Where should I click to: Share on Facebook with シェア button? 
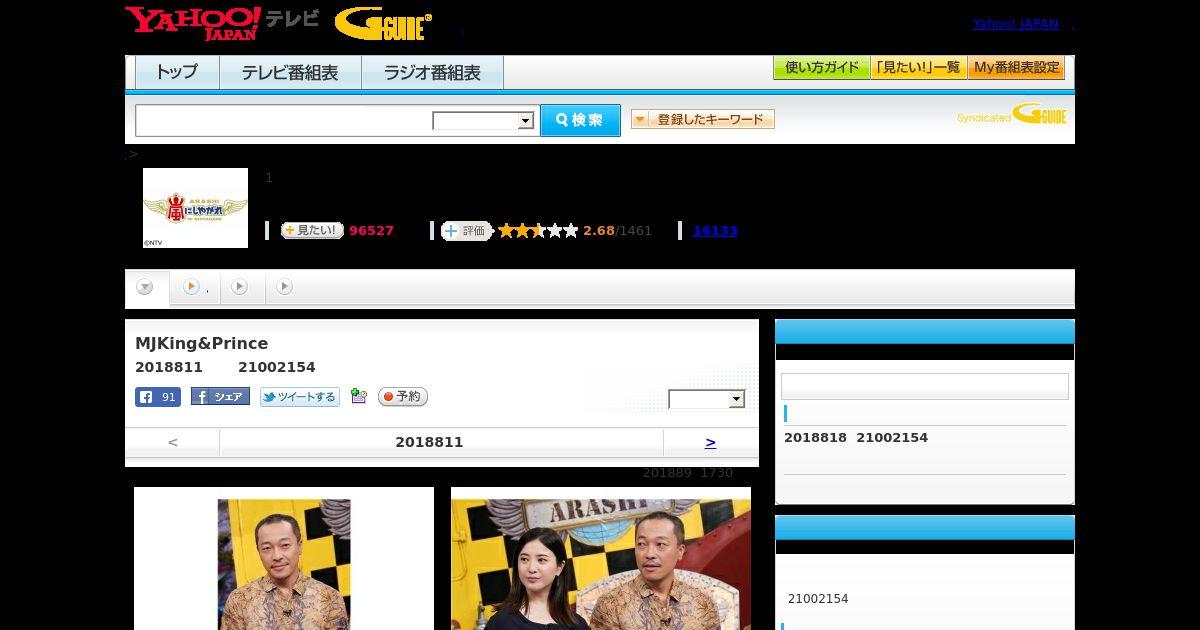(220, 397)
